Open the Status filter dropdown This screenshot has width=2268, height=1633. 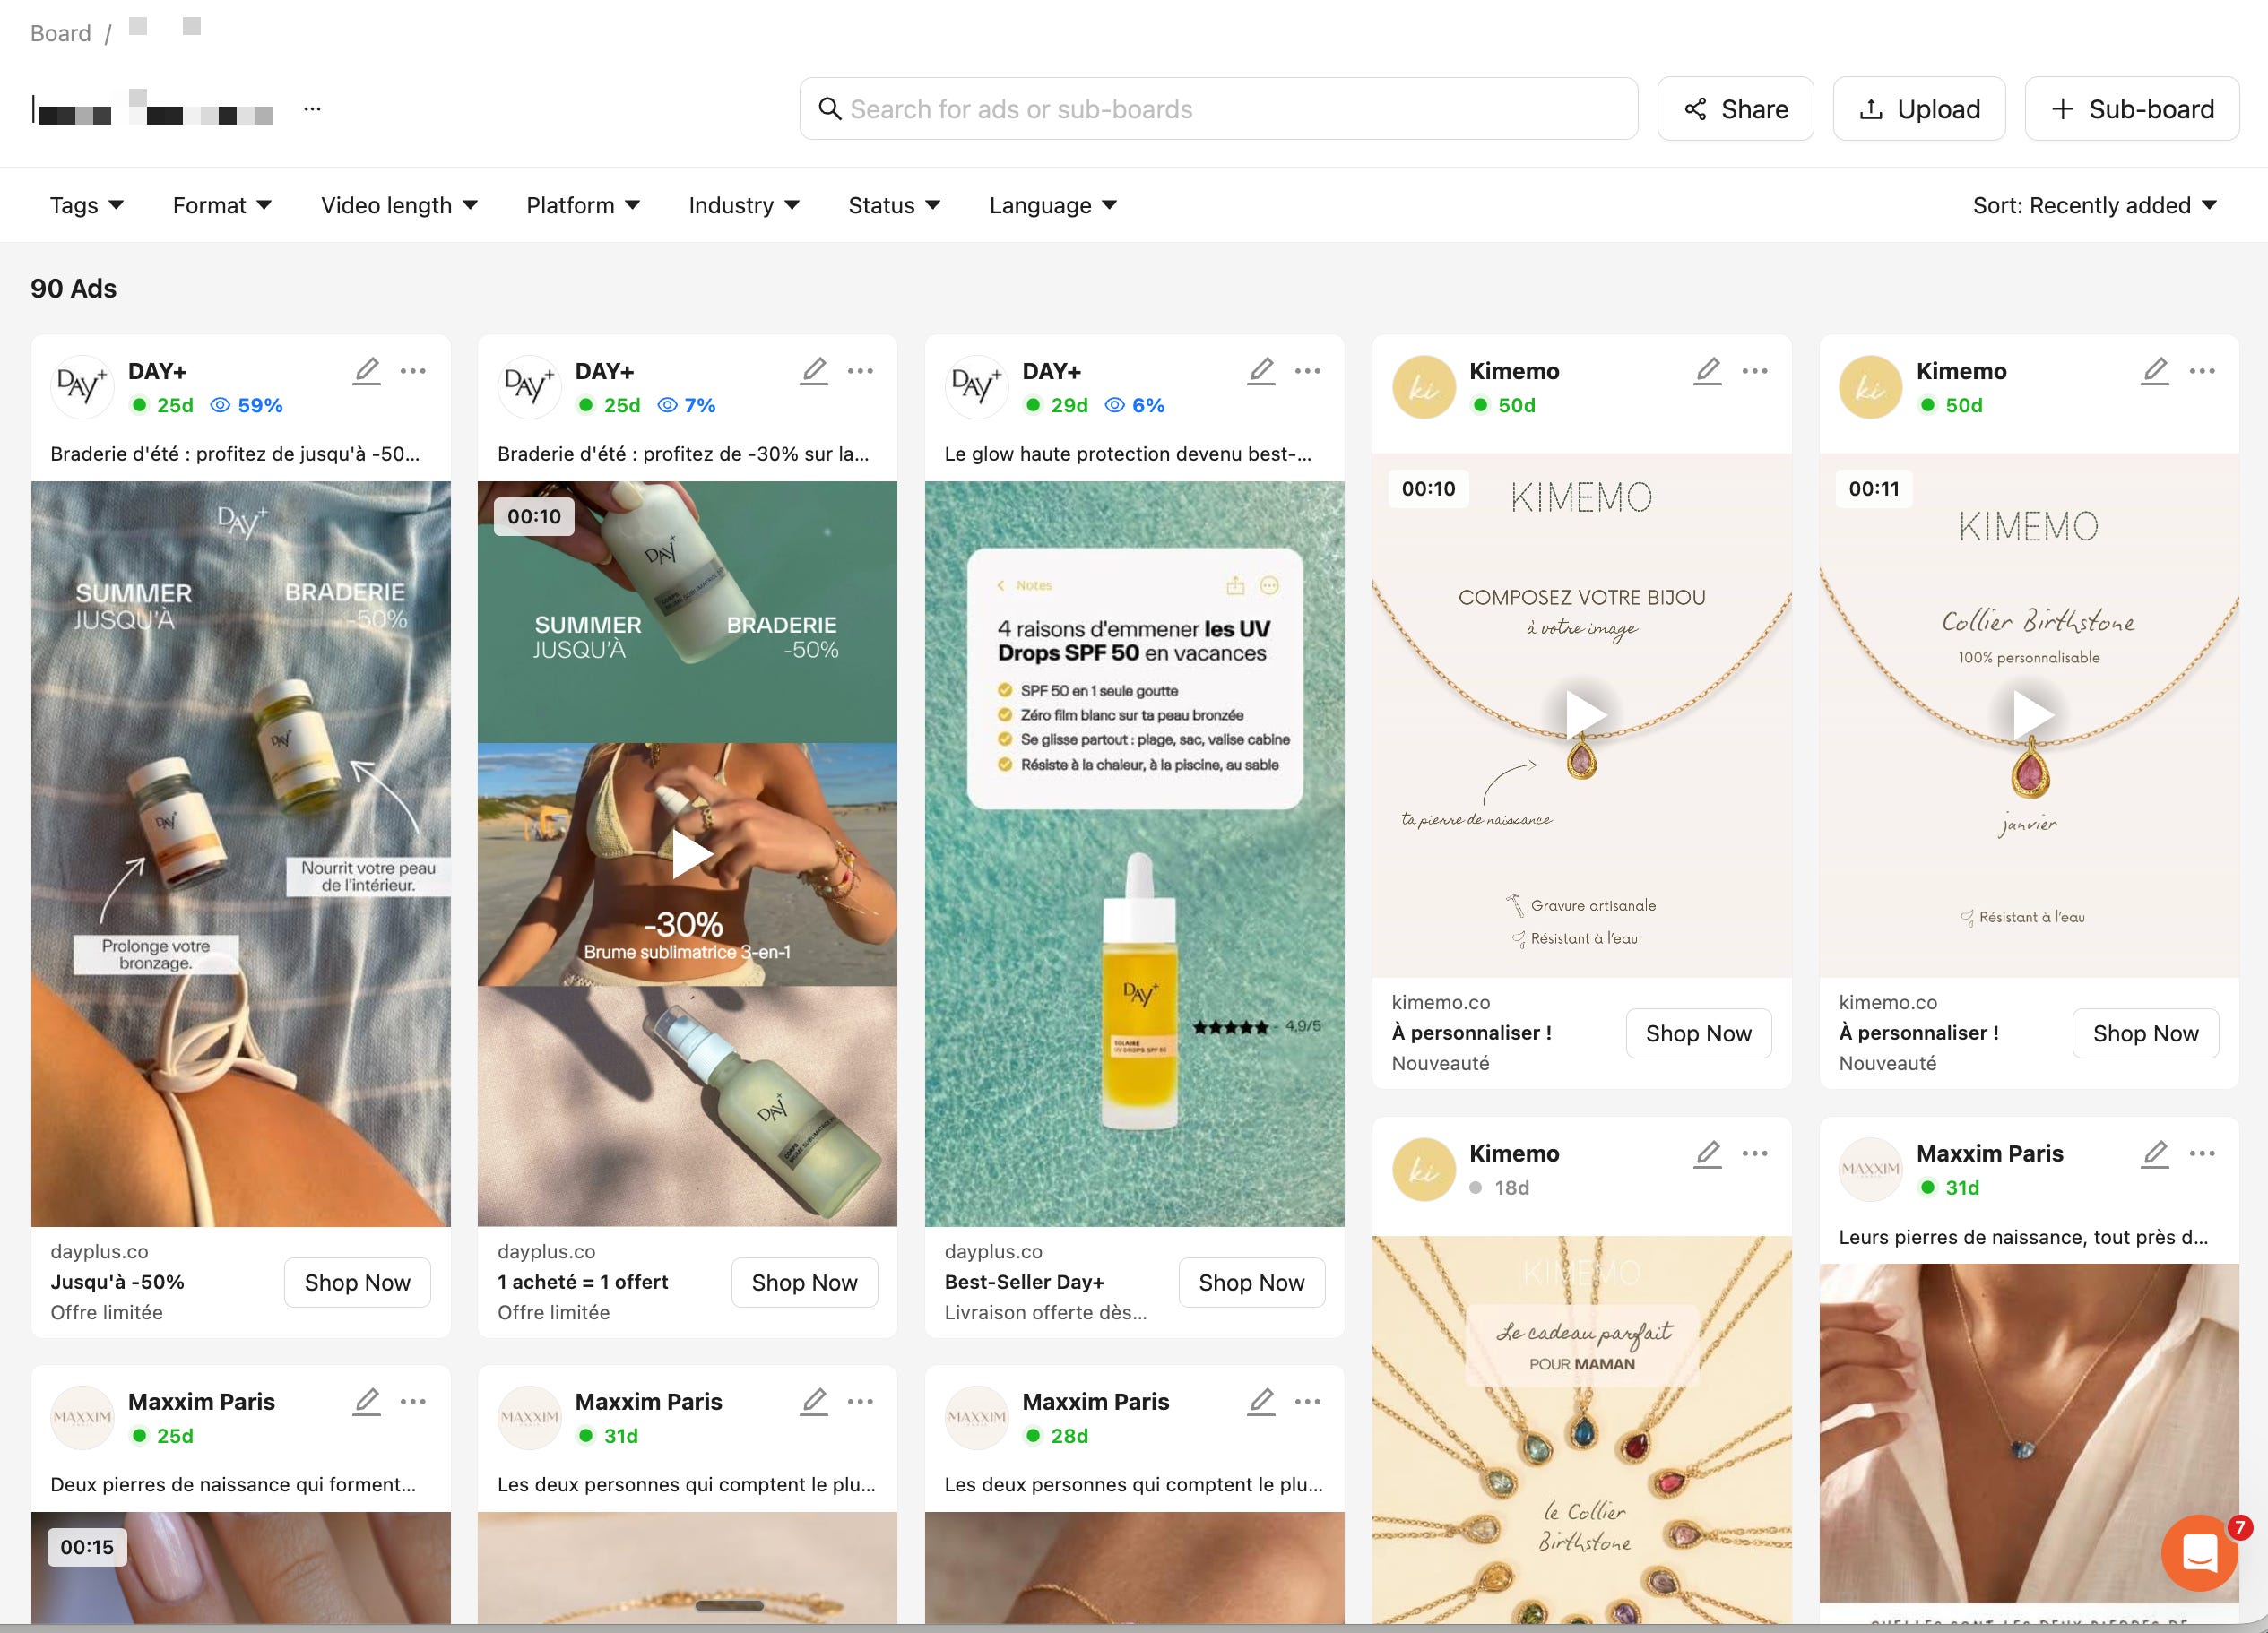[x=894, y=205]
